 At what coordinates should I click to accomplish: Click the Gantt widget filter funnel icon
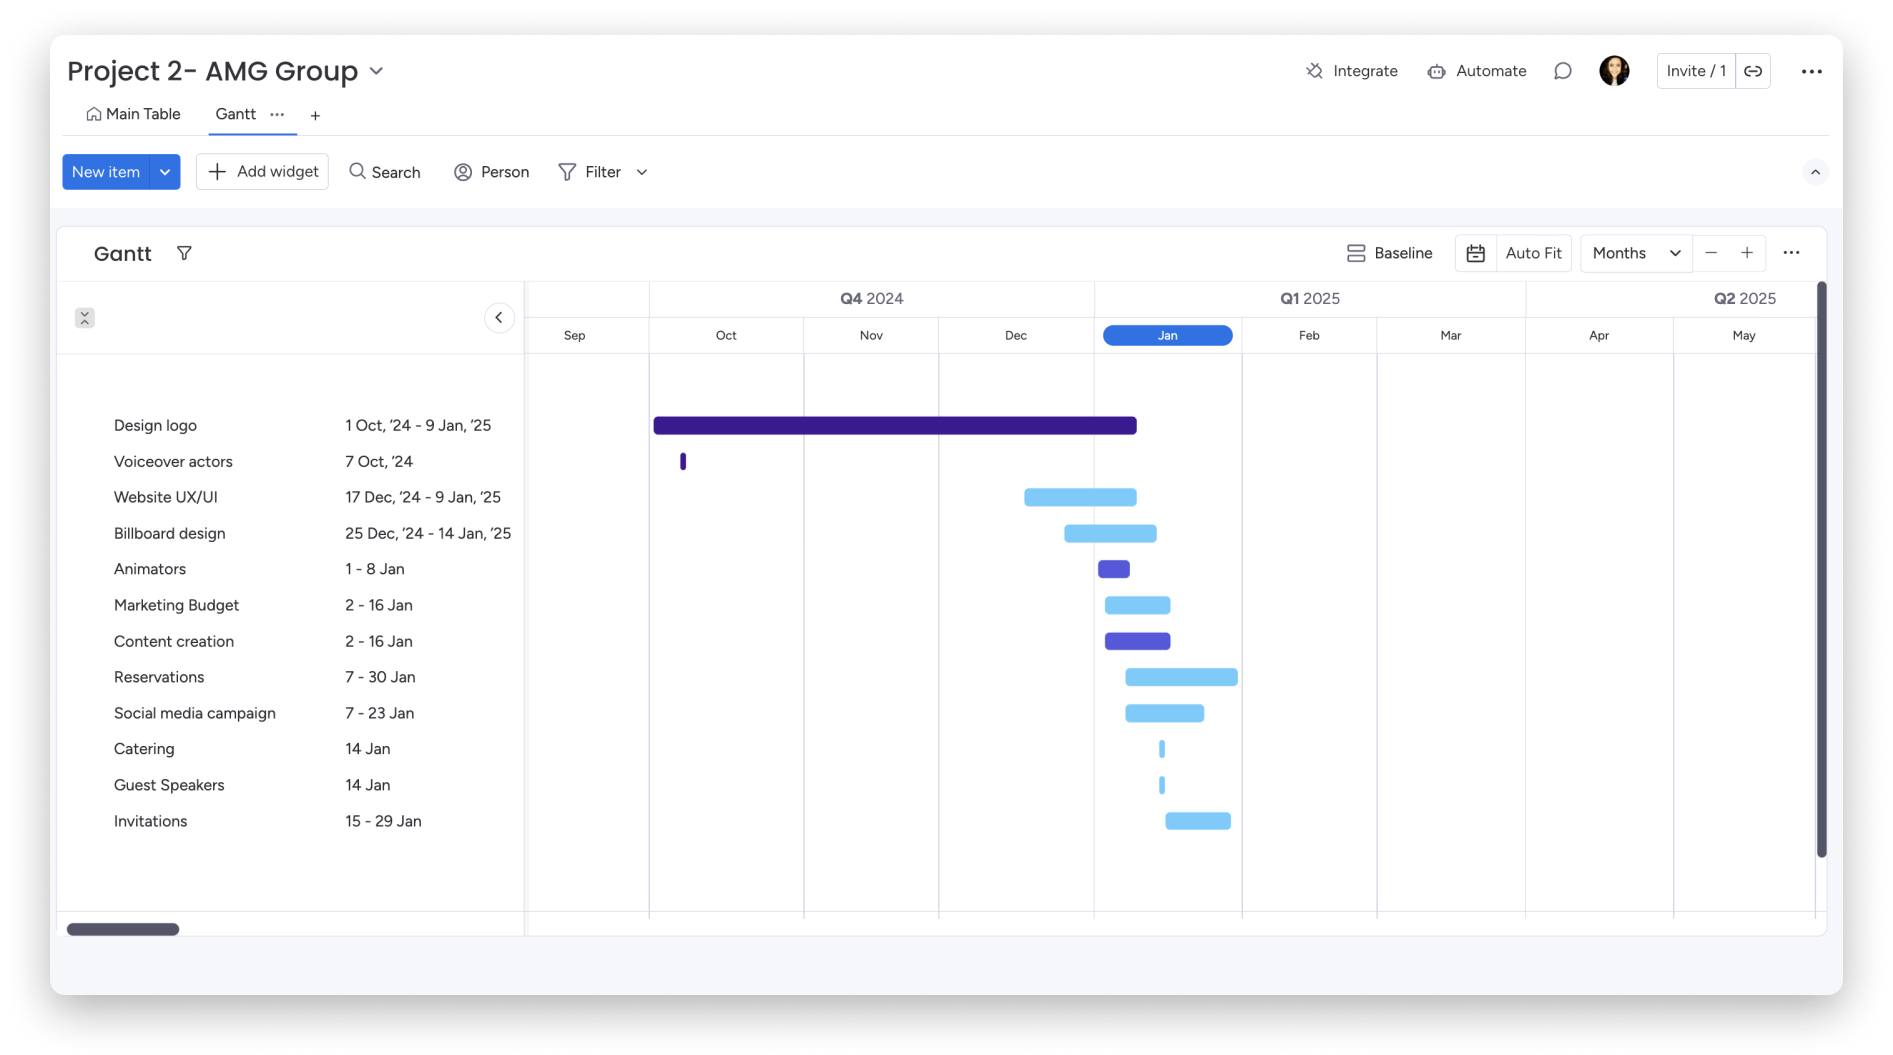coord(184,253)
